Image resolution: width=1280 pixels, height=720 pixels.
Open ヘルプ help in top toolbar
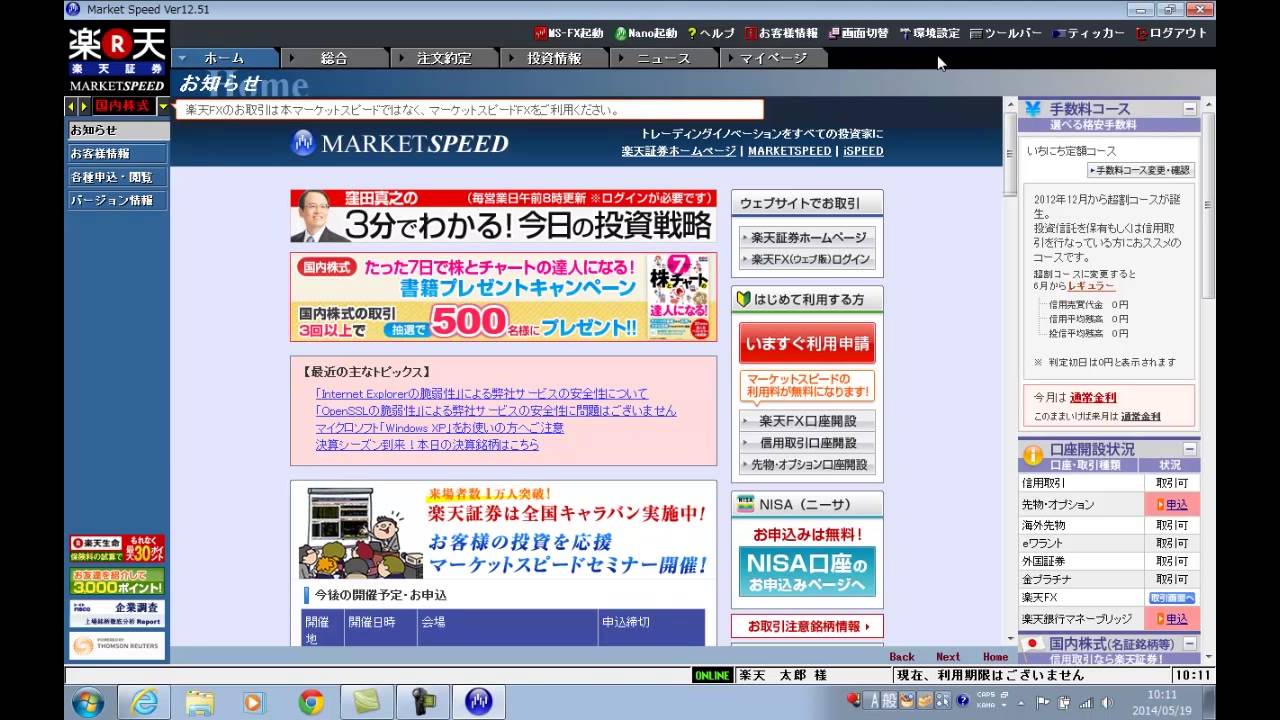coord(711,33)
